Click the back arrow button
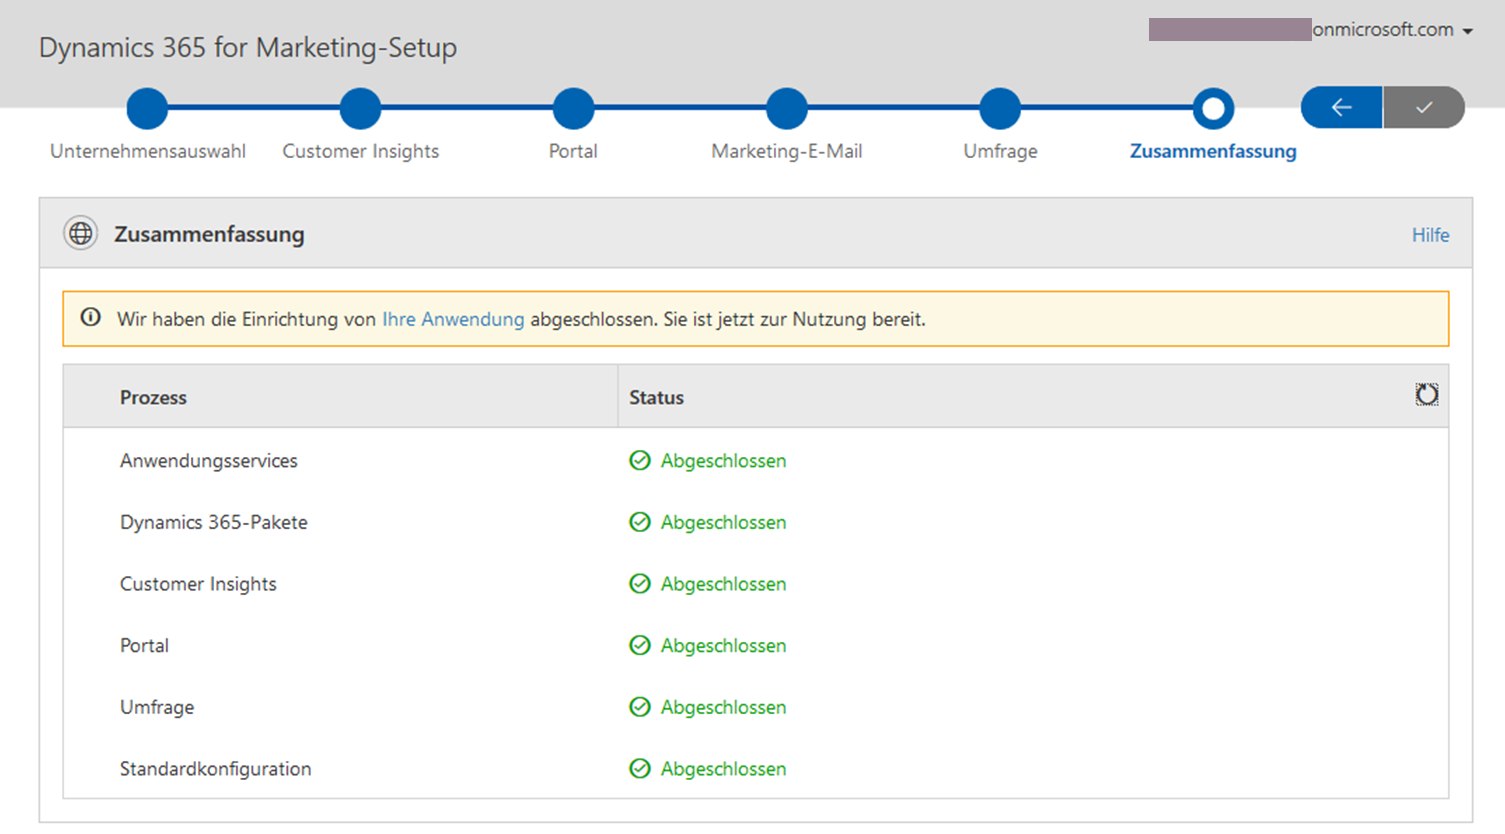1505x834 pixels. coord(1341,107)
